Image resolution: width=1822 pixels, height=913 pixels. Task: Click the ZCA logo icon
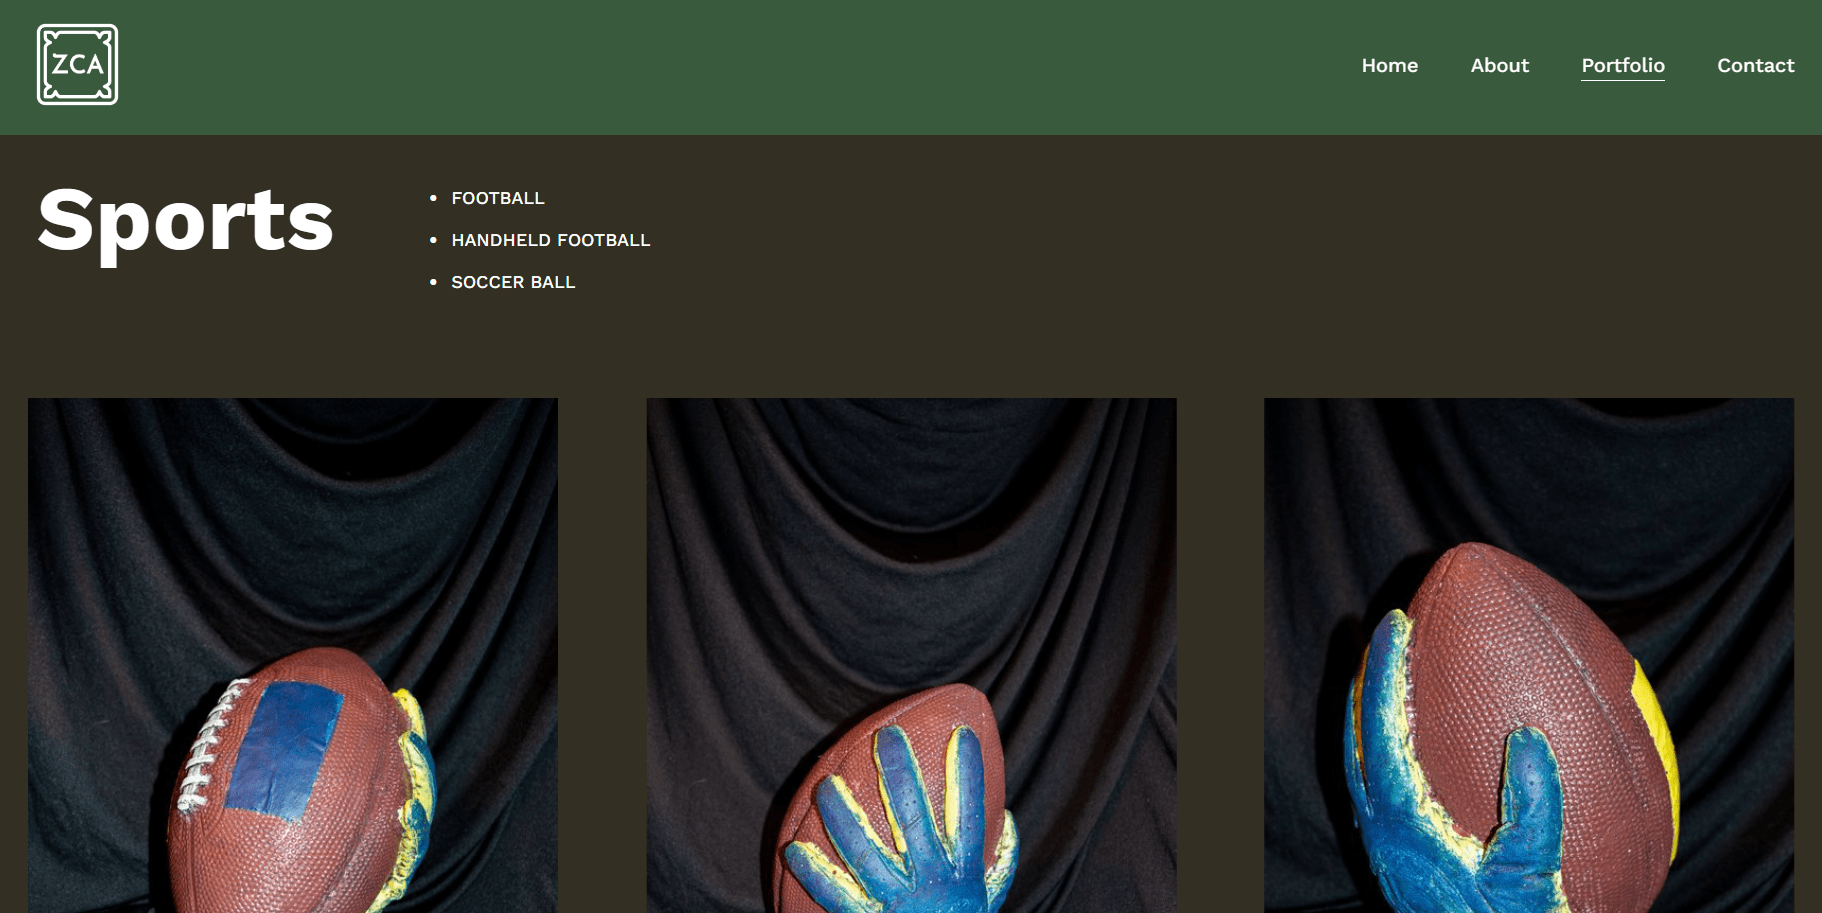77,65
